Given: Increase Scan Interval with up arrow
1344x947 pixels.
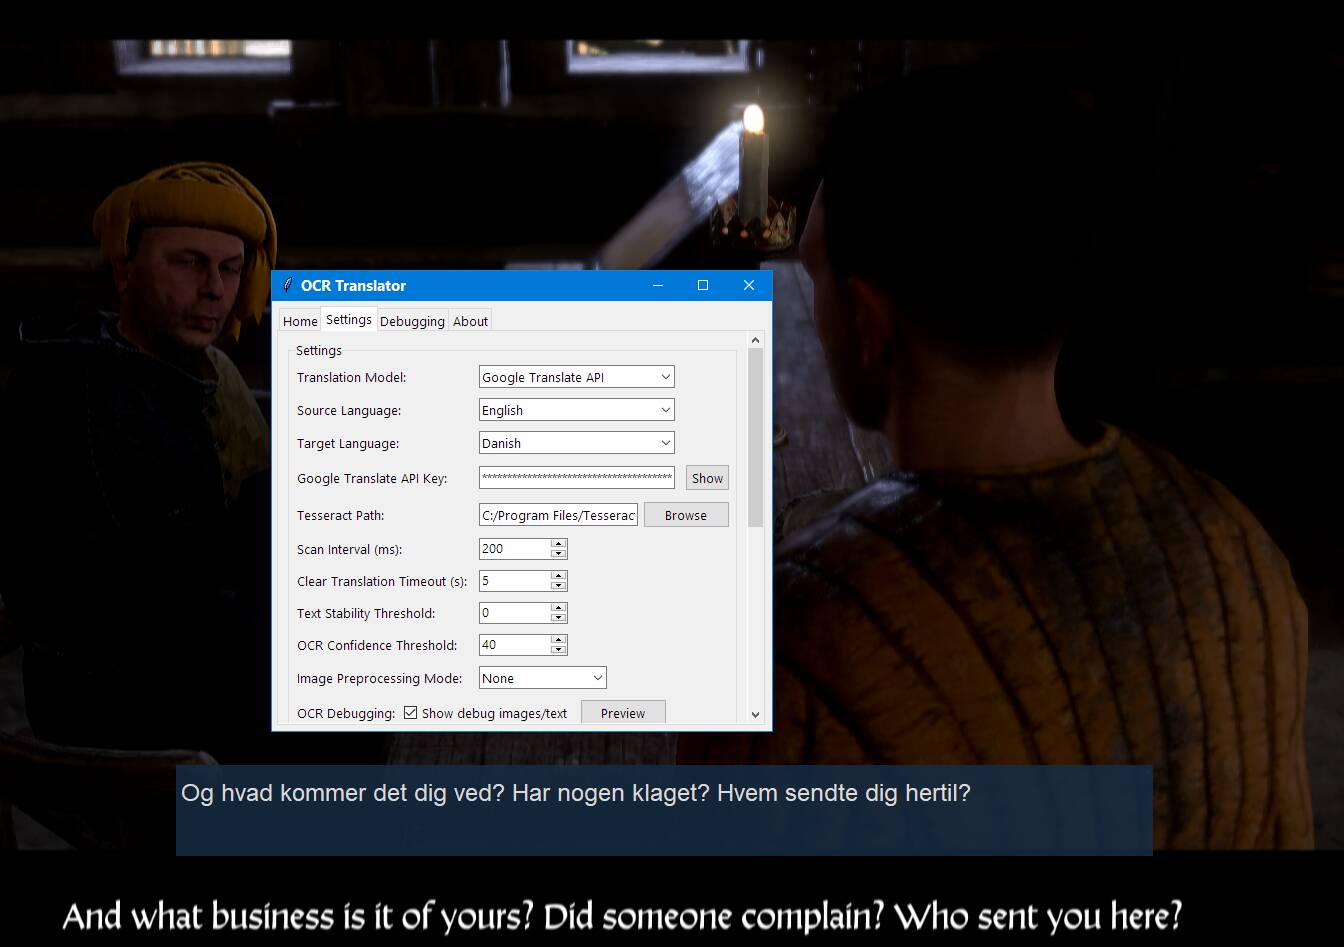Looking at the screenshot, I should coord(559,543).
